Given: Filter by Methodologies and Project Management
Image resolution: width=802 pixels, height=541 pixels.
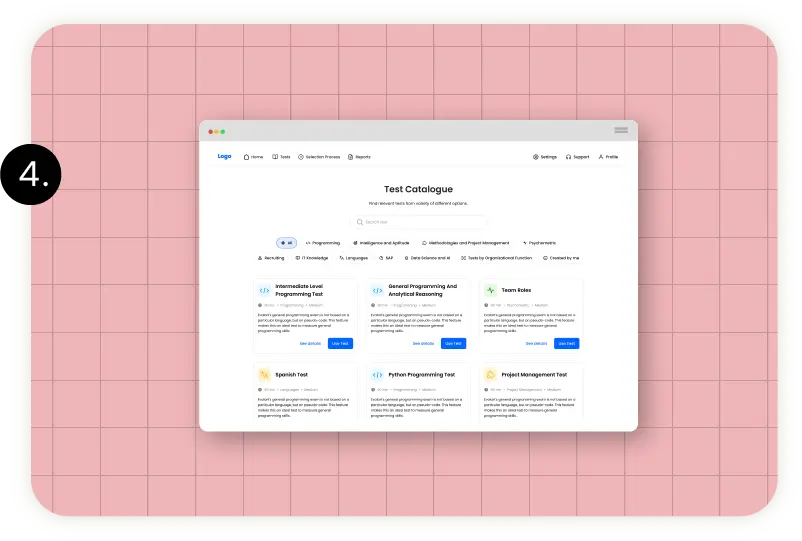Looking at the screenshot, I should coord(465,242).
